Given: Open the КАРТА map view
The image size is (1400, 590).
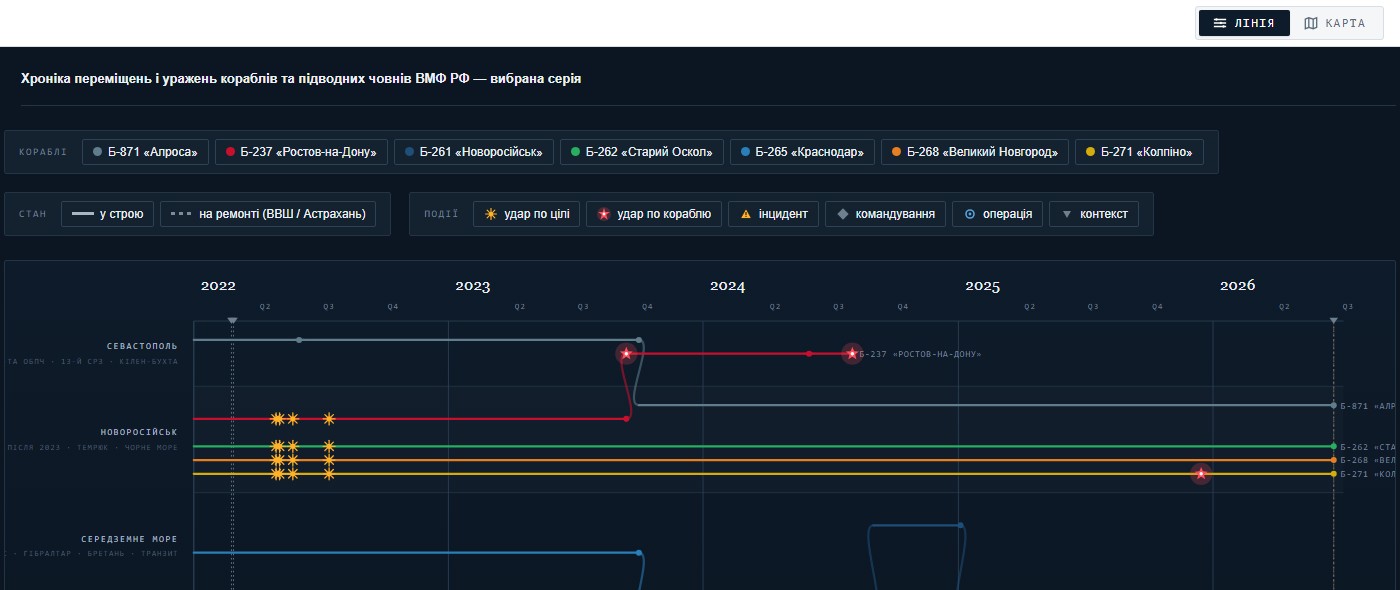Looking at the screenshot, I should point(1335,23).
